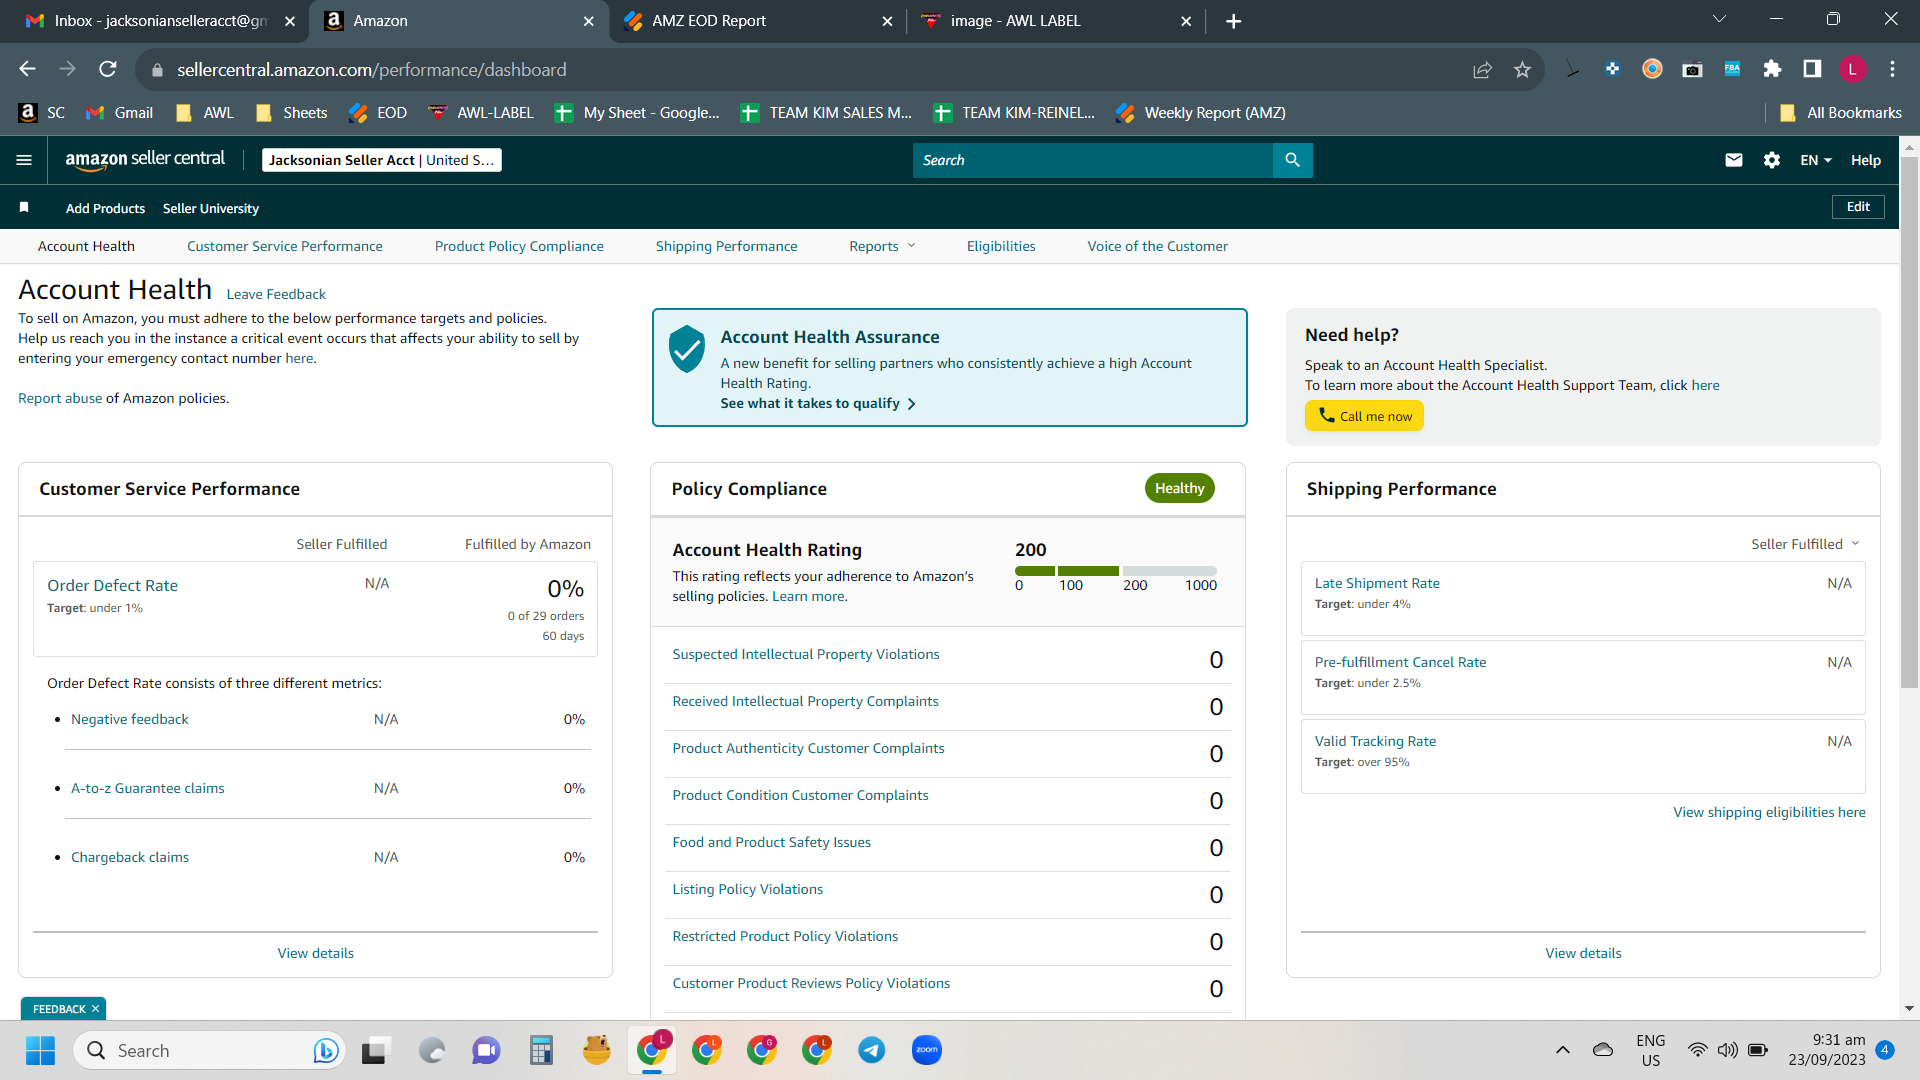This screenshot has width=1920, height=1080.
Task: Click the browser address bar URL
Action: point(372,70)
